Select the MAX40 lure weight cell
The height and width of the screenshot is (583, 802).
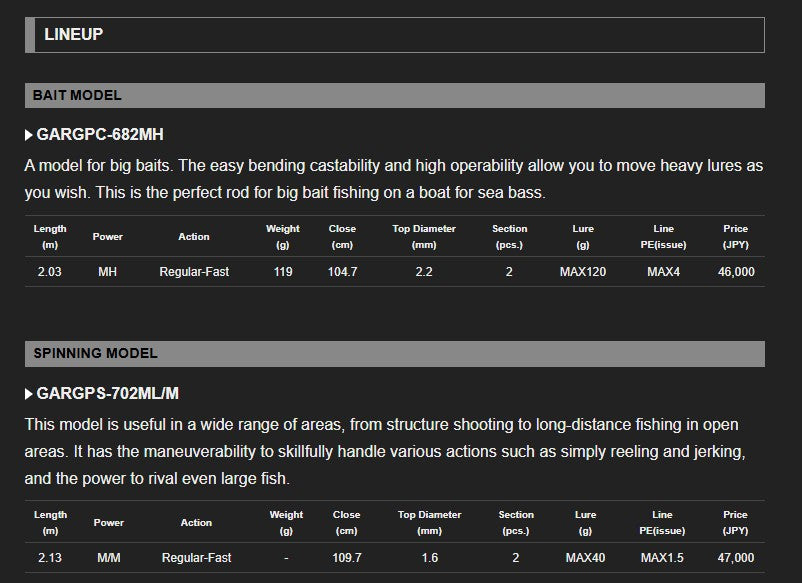click(585, 558)
